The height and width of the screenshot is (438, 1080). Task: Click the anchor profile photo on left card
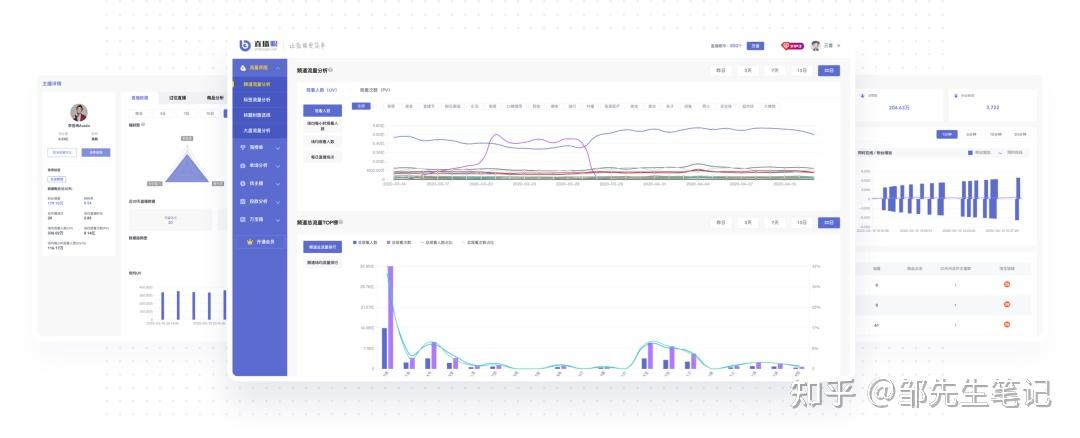tap(79, 113)
